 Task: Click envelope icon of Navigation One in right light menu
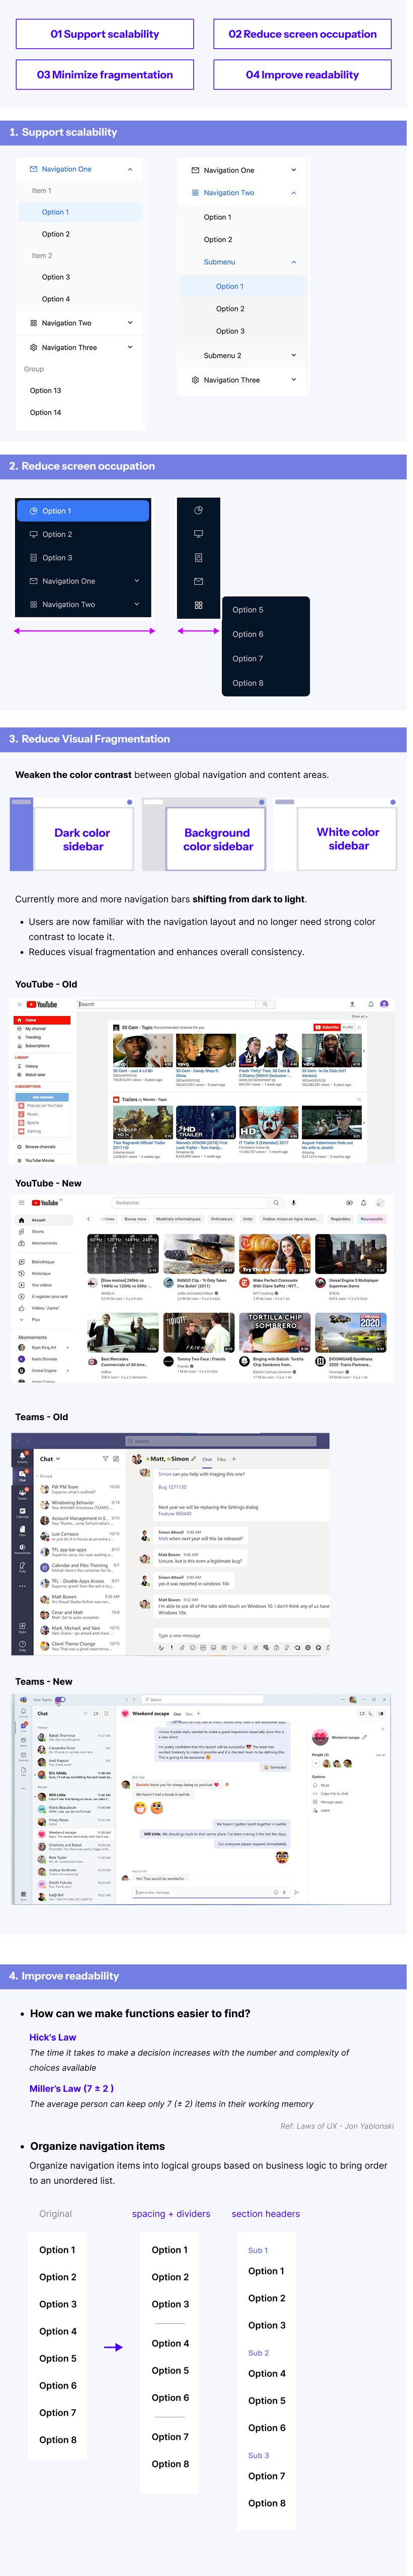(195, 170)
